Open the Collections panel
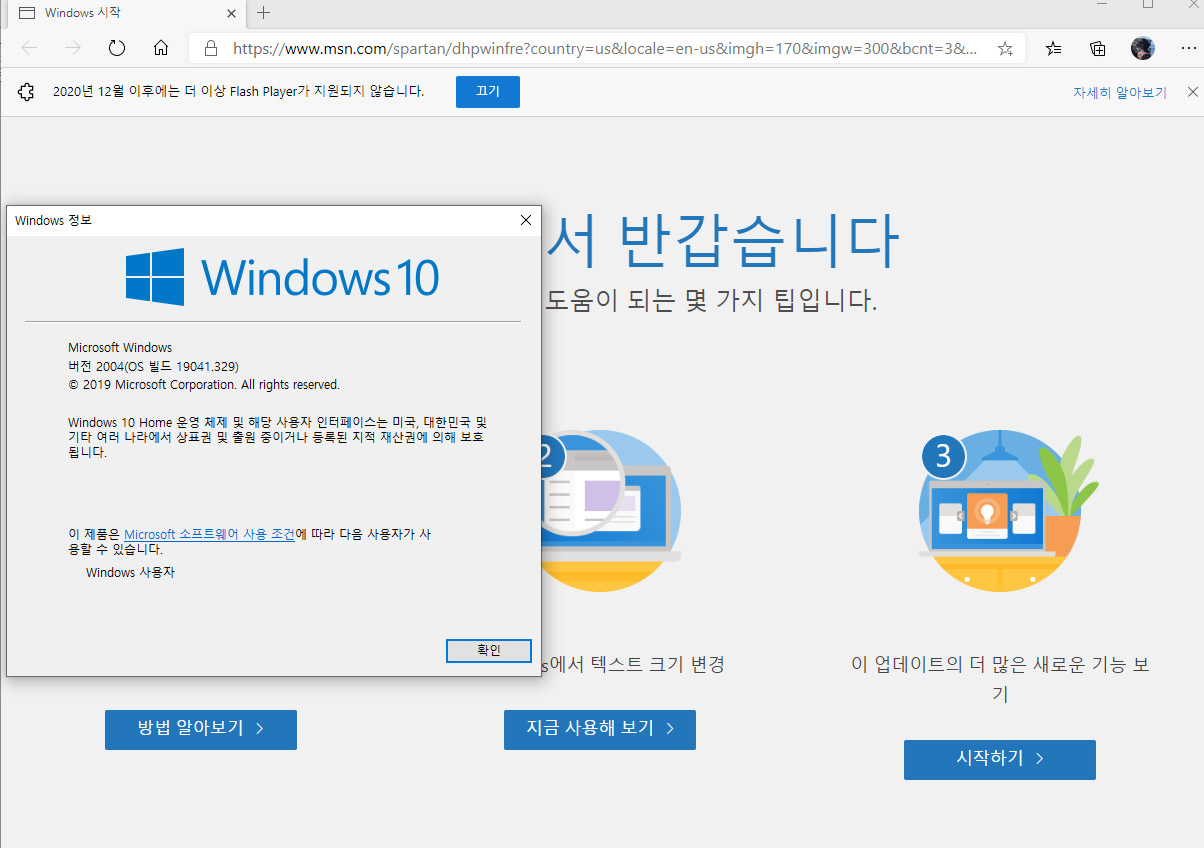1204x848 pixels. tap(1097, 48)
